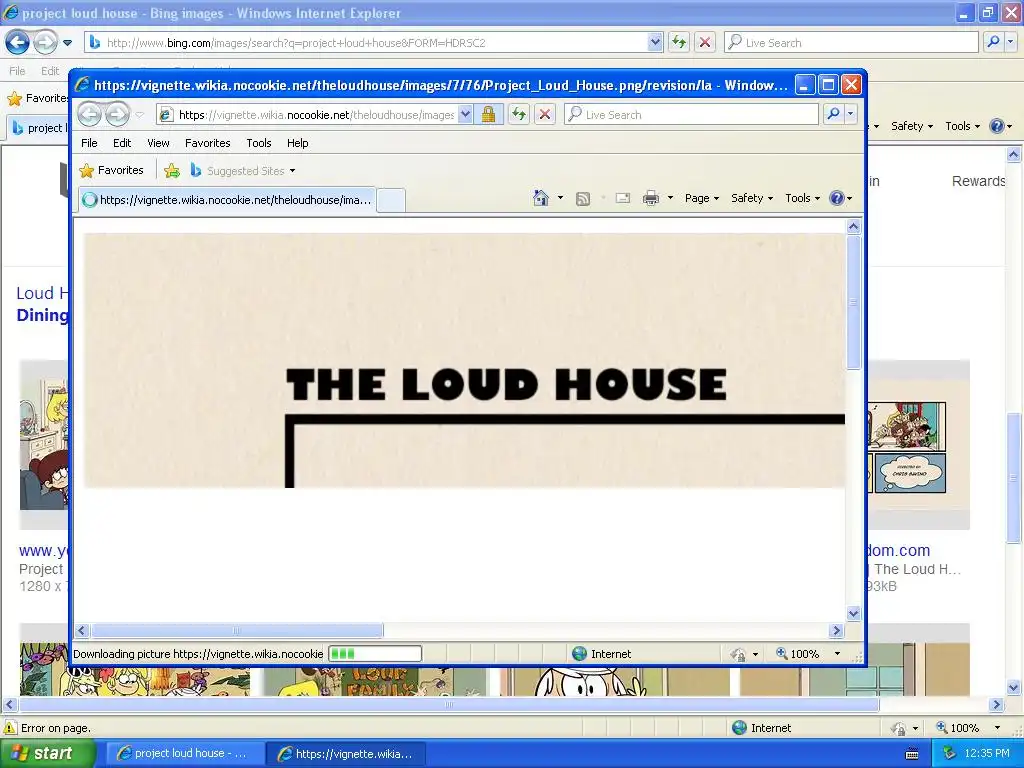
Task: Click the Help question mark icon in front window
Action: (837, 198)
